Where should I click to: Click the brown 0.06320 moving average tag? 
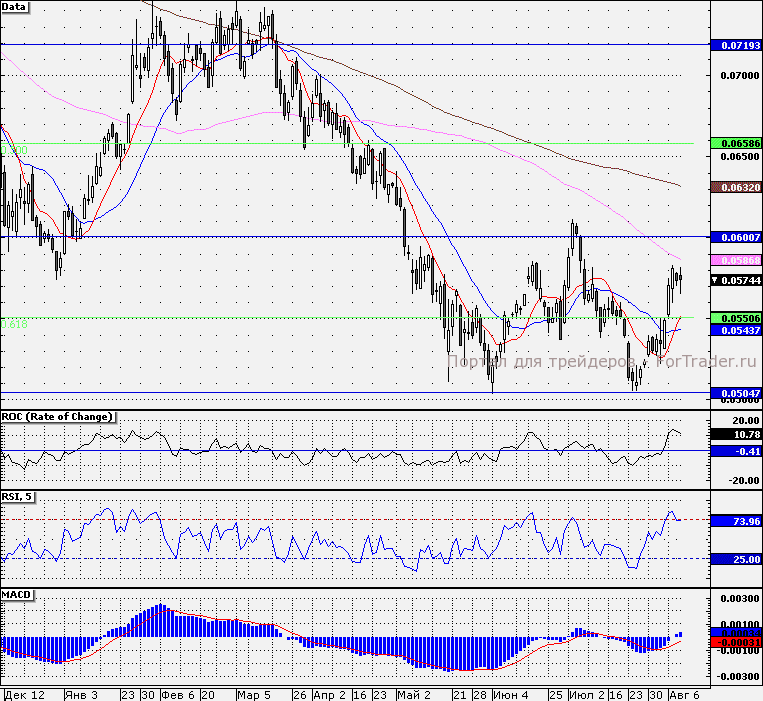[x=737, y=187]
